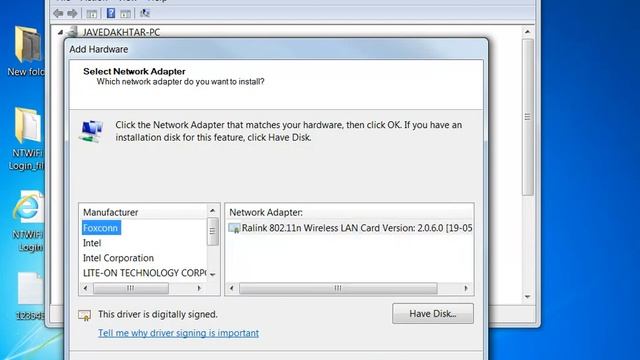
Task: Click the Add Hardware dialog title bar
Action: point(276,49)
